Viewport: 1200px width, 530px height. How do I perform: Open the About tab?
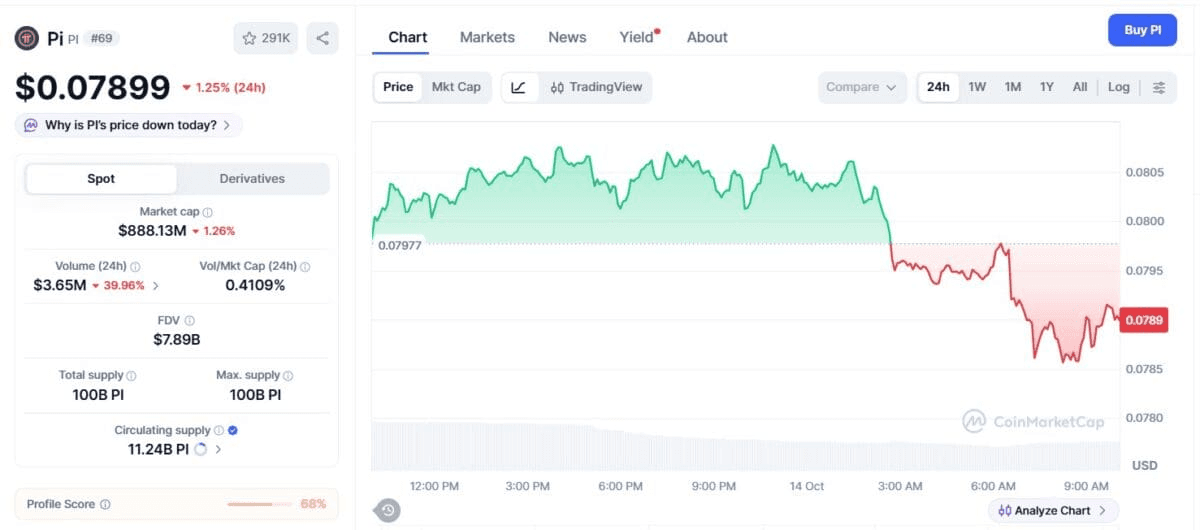[707, 37]
